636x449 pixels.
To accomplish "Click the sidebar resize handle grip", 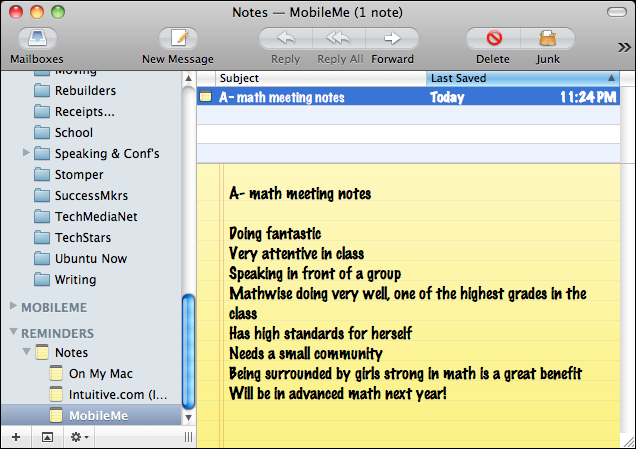I will click(x=188, y=437).
